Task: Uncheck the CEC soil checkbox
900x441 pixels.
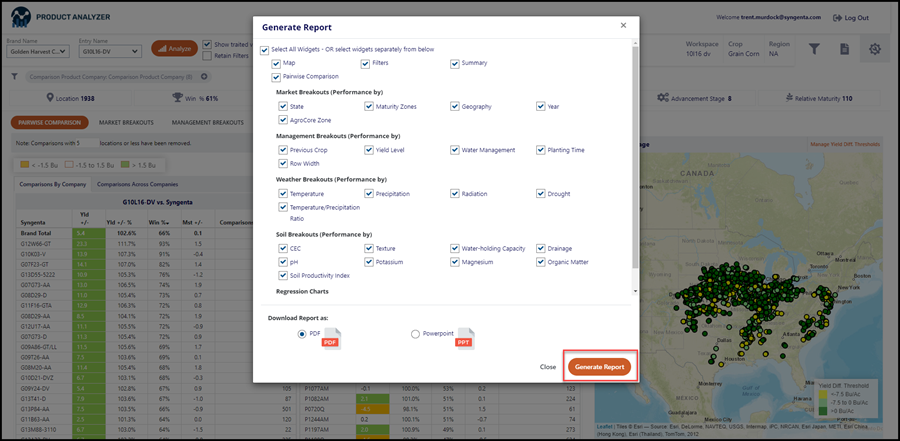Action: (283, 249)
